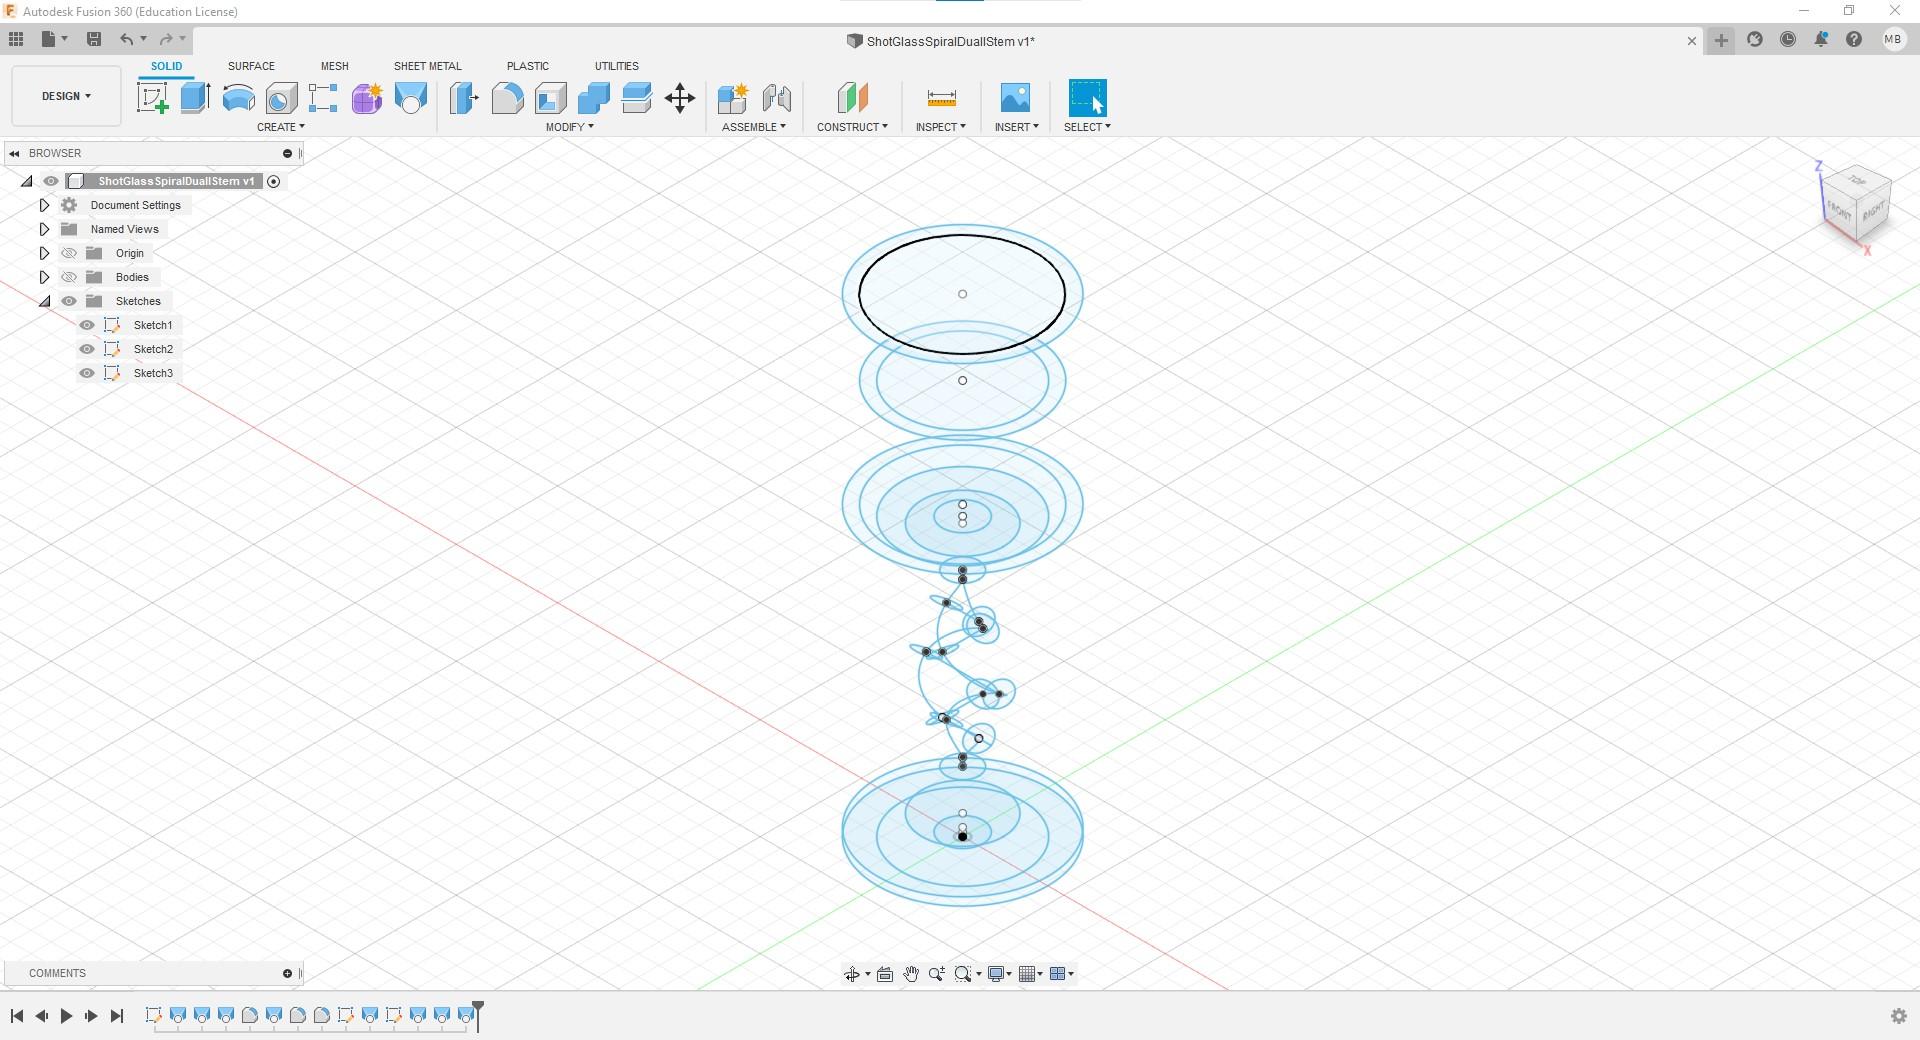Open the Display Settings dropdown

point(1000,974)
